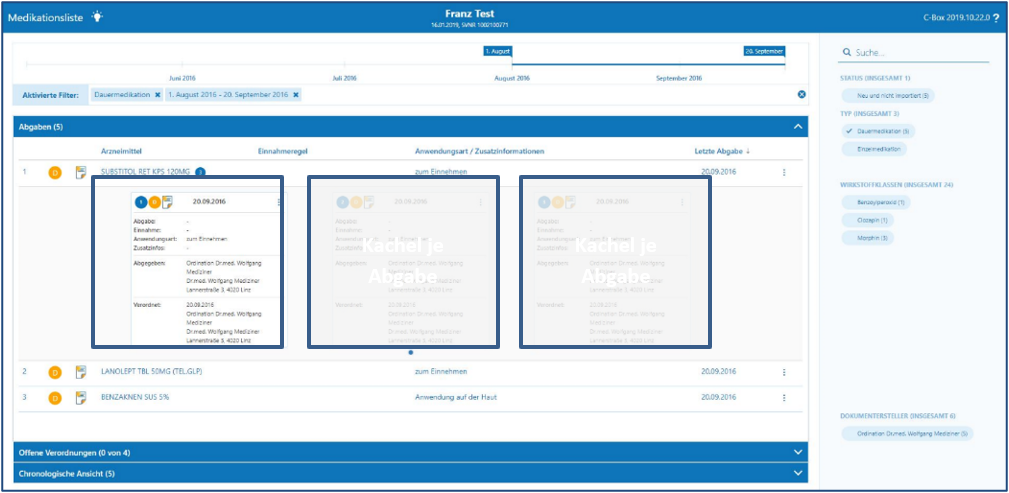The image size is (1009, 493).
Task: Uncheck the Dauermedikation type filter
Action: (x=878, y=131)
